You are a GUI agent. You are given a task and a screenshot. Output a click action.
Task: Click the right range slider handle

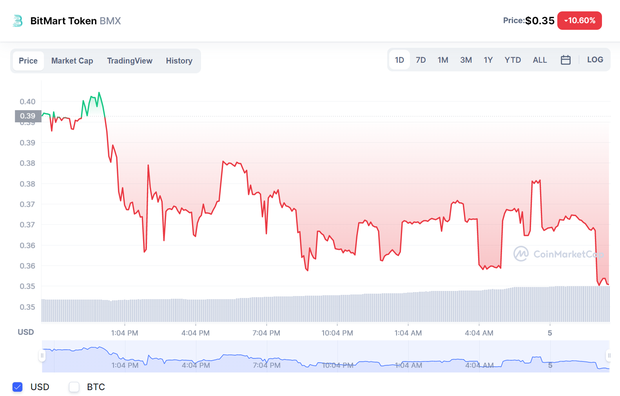pyautogui.click(x=609, y=356)
